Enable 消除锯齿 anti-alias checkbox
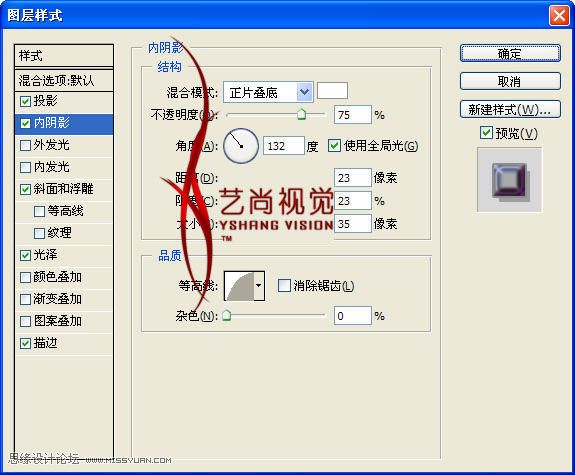 tap(284, 285)
